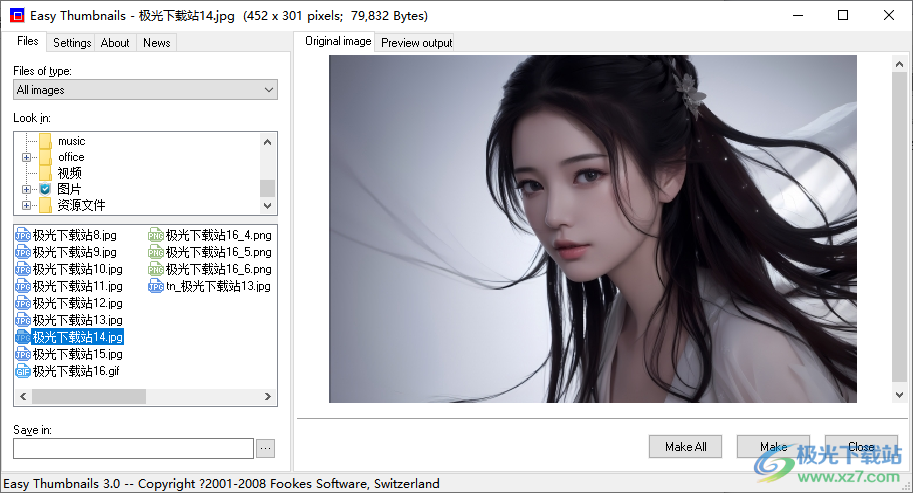Click the JPG icon of 极光下载站12.jpg
The width and height of the screenshot is (913, 493).
pyautogui.click(x=23, y=303)
